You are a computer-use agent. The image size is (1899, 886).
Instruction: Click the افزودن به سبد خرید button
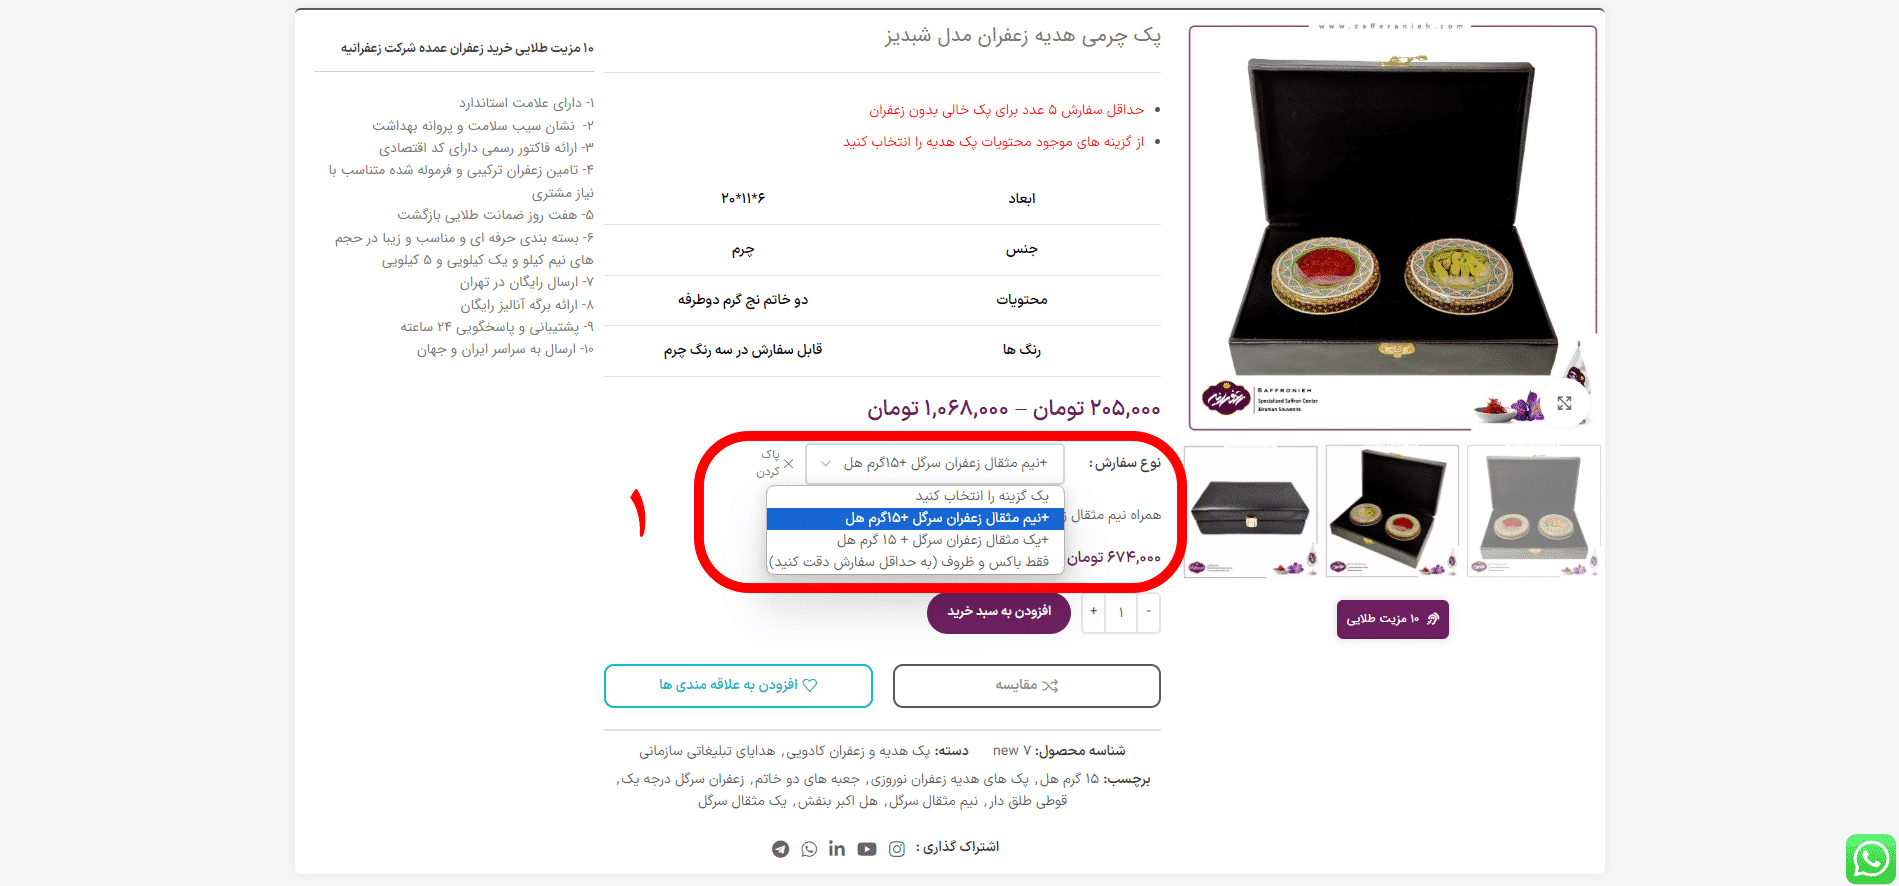click(x=999, y=611)
